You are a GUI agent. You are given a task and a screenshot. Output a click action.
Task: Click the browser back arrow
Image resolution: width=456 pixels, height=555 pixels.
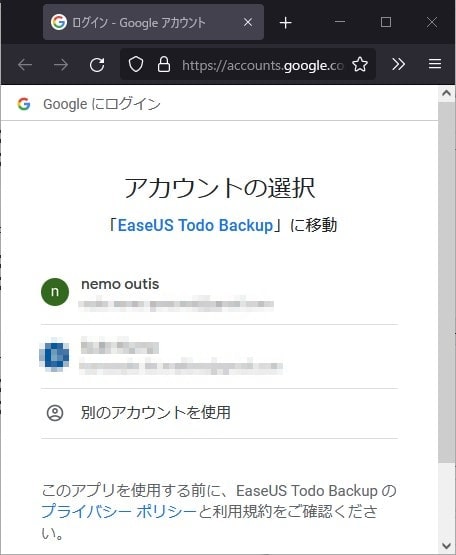tap(25, 65)
